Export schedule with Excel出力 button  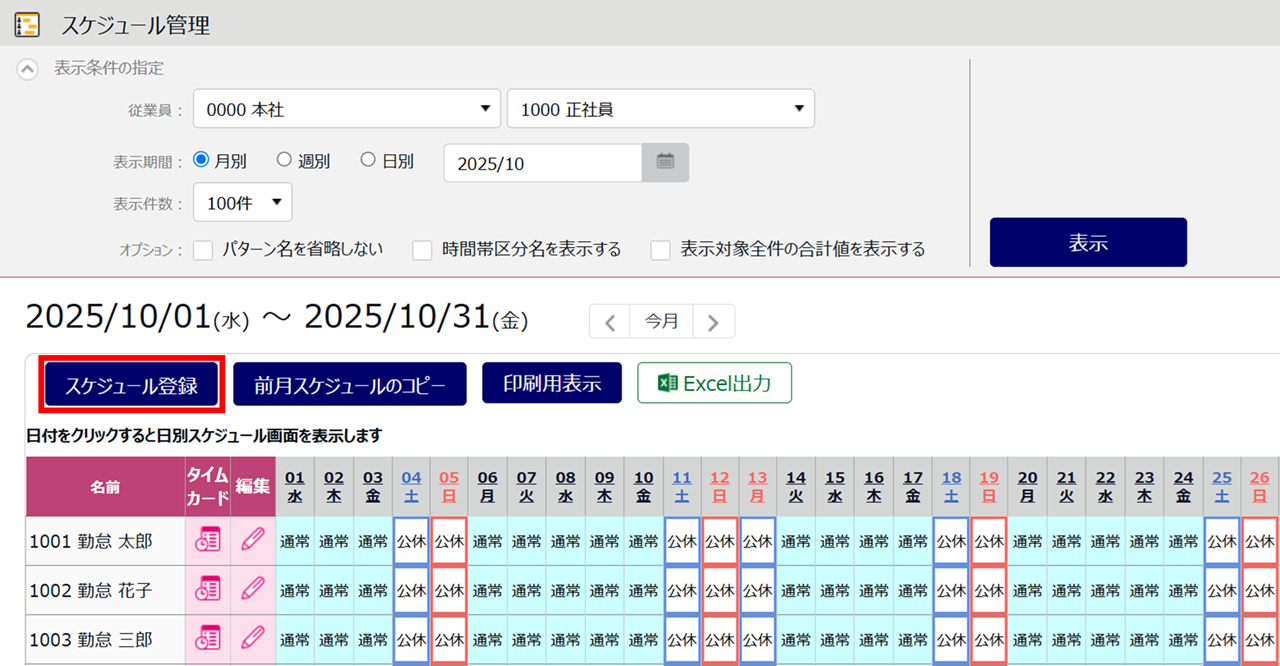click(x=714, y=383)
